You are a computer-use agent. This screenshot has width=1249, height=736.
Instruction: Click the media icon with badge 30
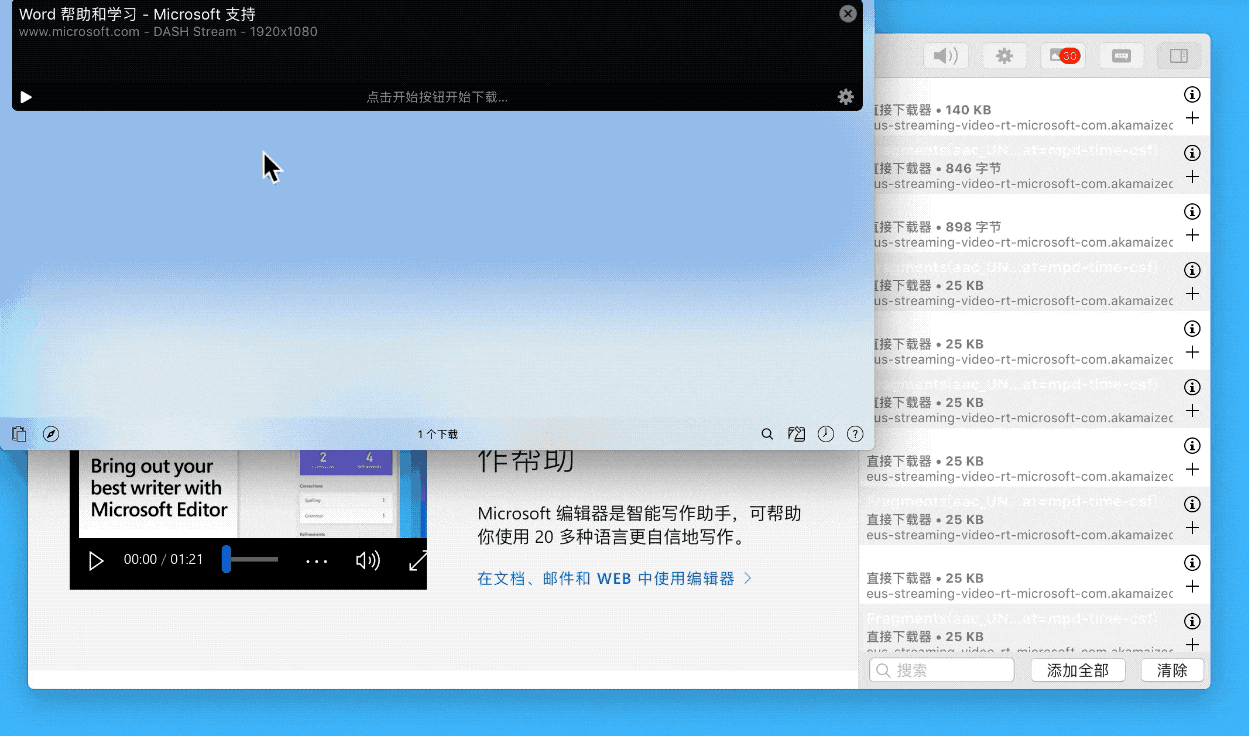pos(1063,56)
